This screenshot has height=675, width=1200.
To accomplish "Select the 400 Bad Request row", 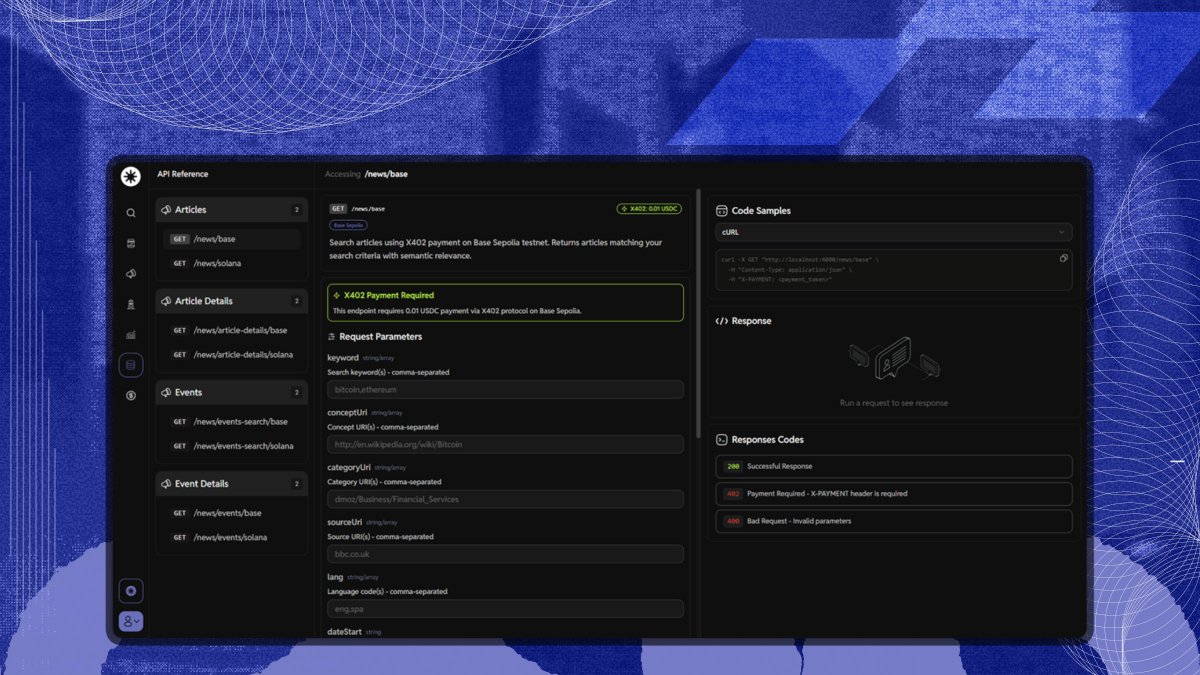I will 894,521.
